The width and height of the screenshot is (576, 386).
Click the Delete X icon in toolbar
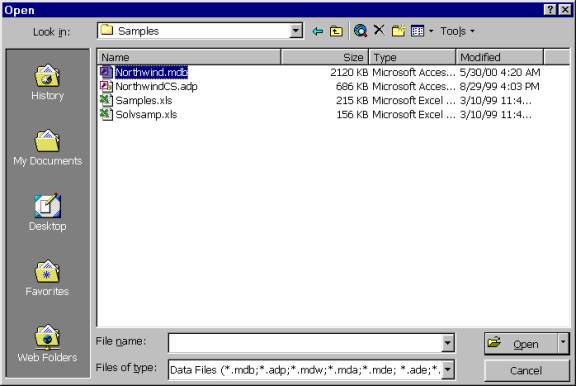(x=379, y=30)
